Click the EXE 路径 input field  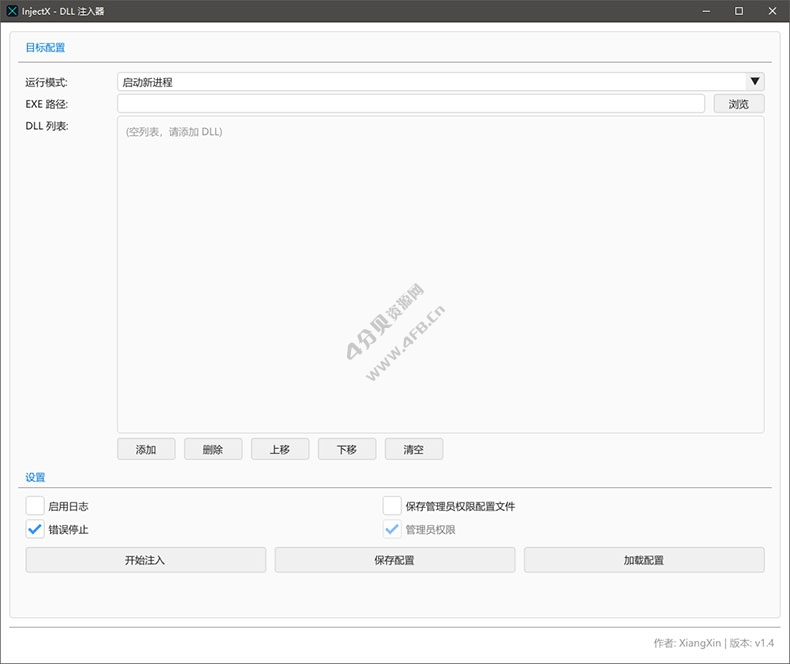coord(411,103)
